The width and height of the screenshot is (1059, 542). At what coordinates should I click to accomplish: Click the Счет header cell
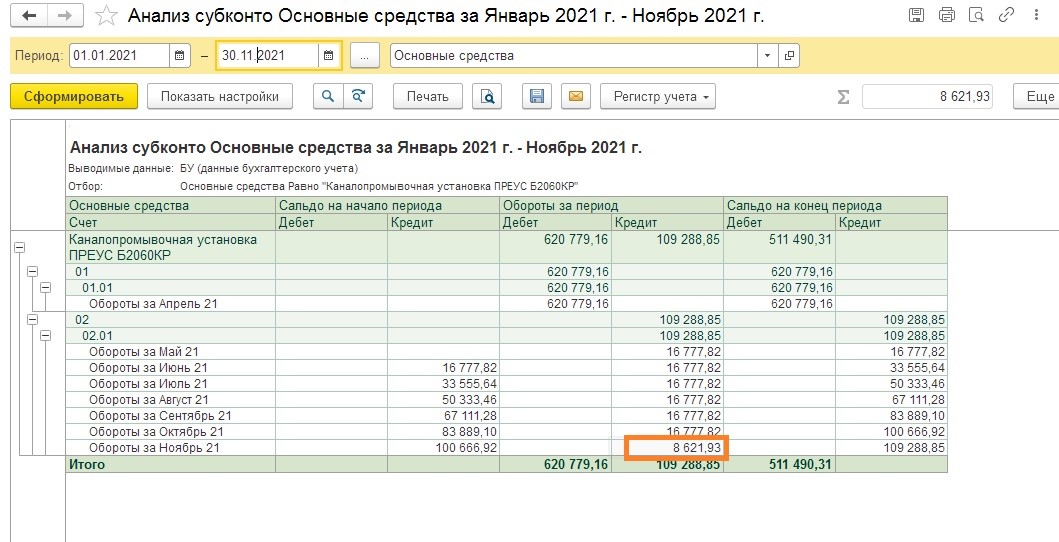[171, 222]
